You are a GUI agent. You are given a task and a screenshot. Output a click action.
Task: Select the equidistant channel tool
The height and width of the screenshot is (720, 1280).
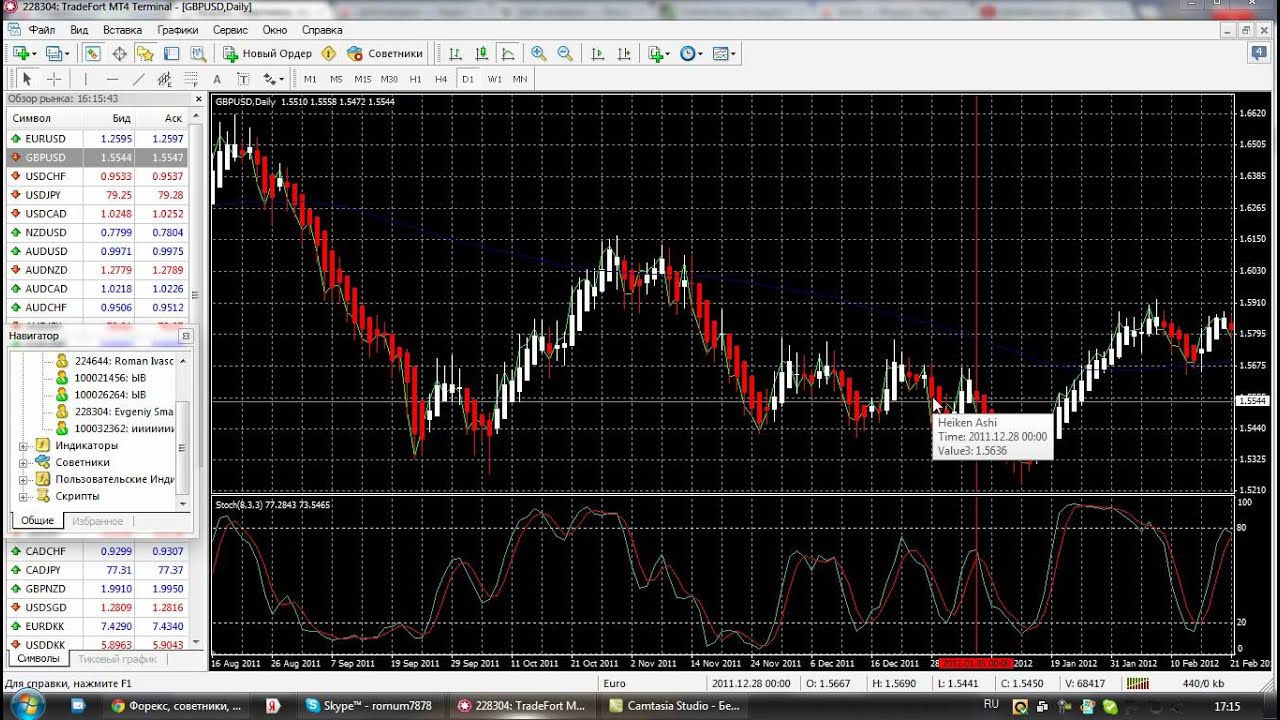pos(165,79)
